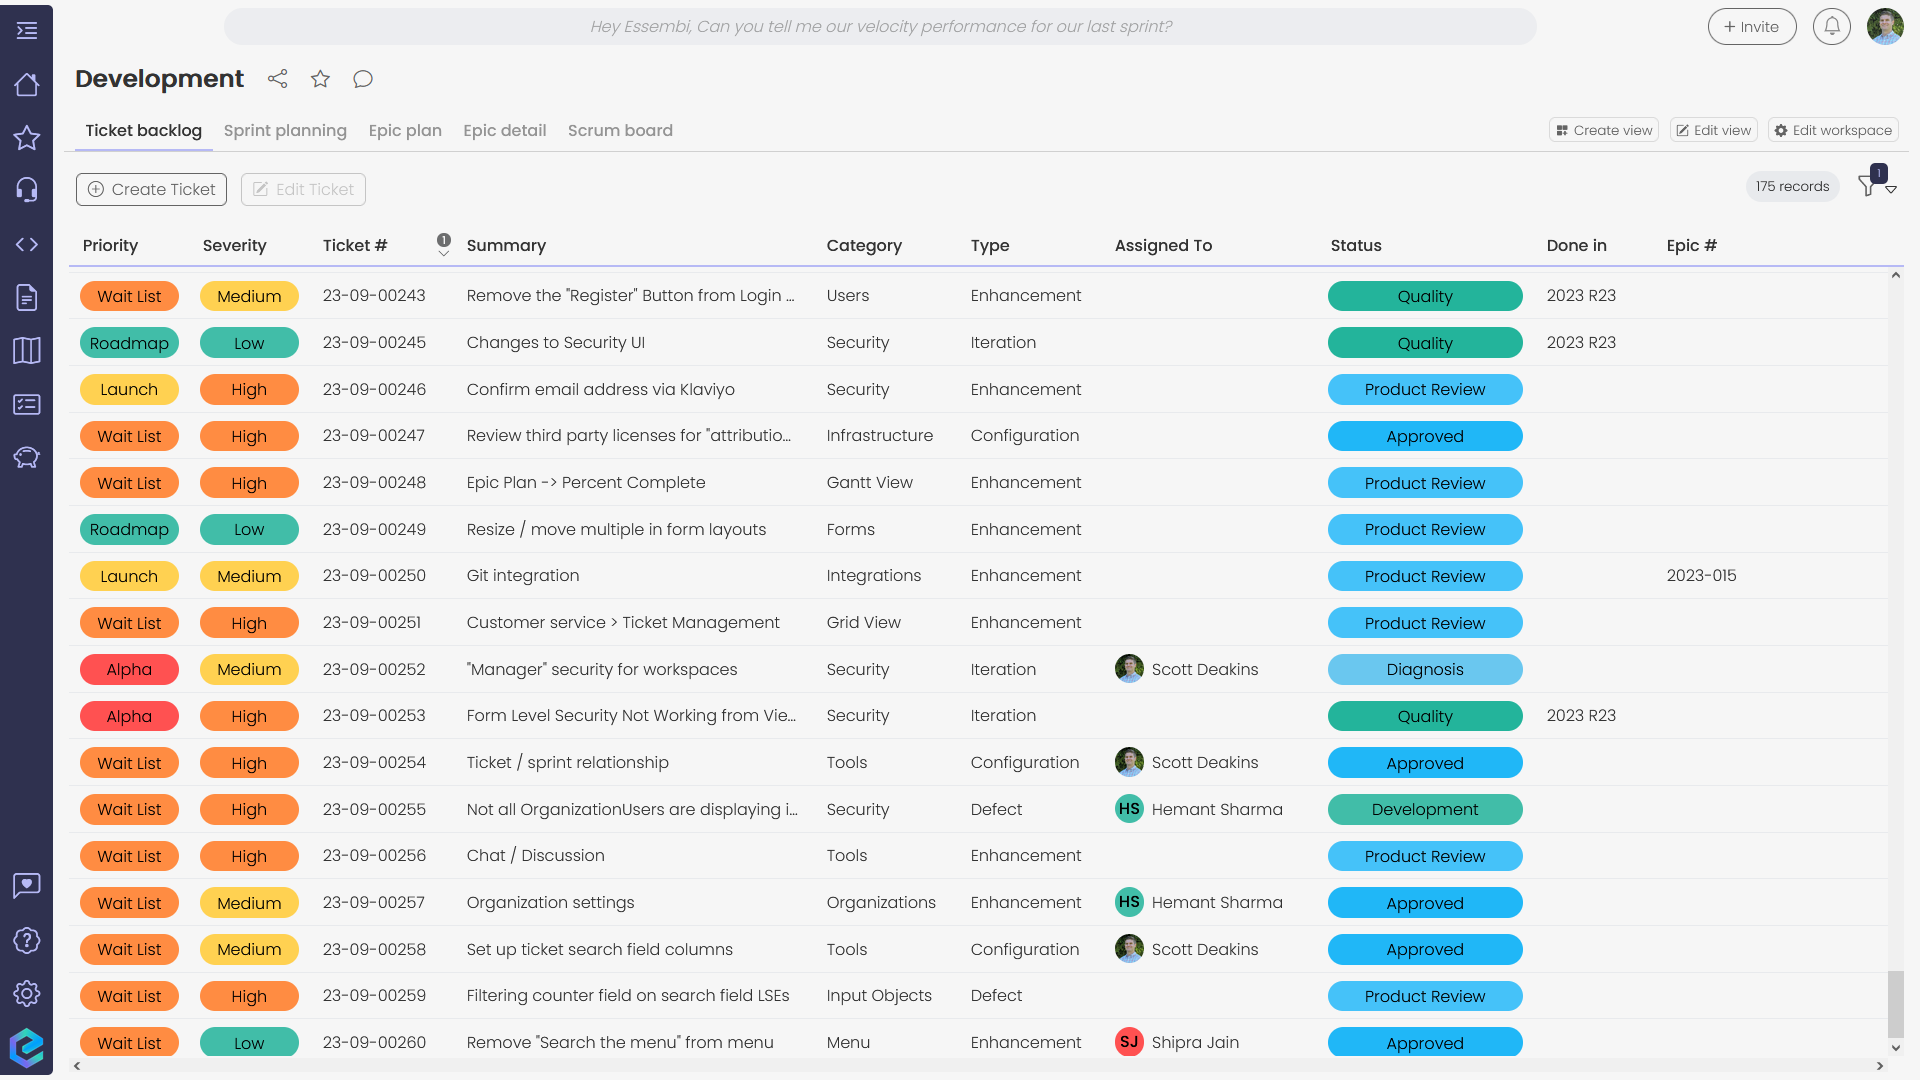Open settings gear in left sidebar
The image size is (1920, 1080).
(27, 993)
